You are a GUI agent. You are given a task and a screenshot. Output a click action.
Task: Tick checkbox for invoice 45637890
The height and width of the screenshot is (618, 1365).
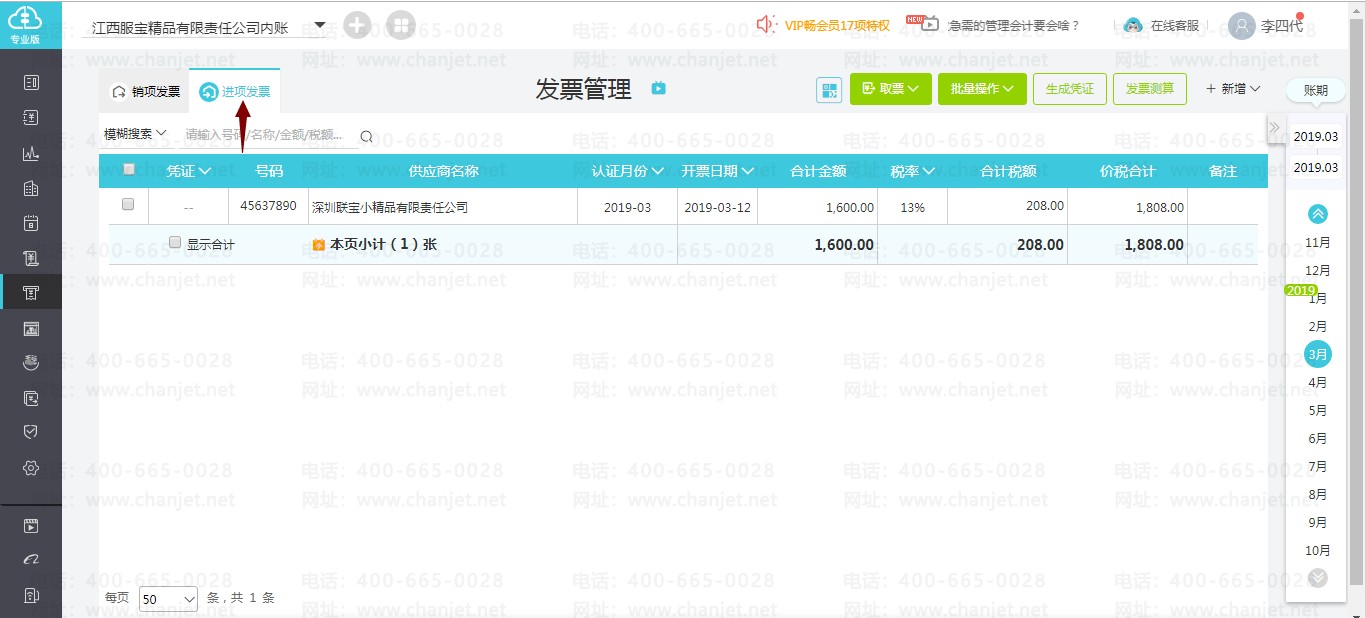(128, 204)
